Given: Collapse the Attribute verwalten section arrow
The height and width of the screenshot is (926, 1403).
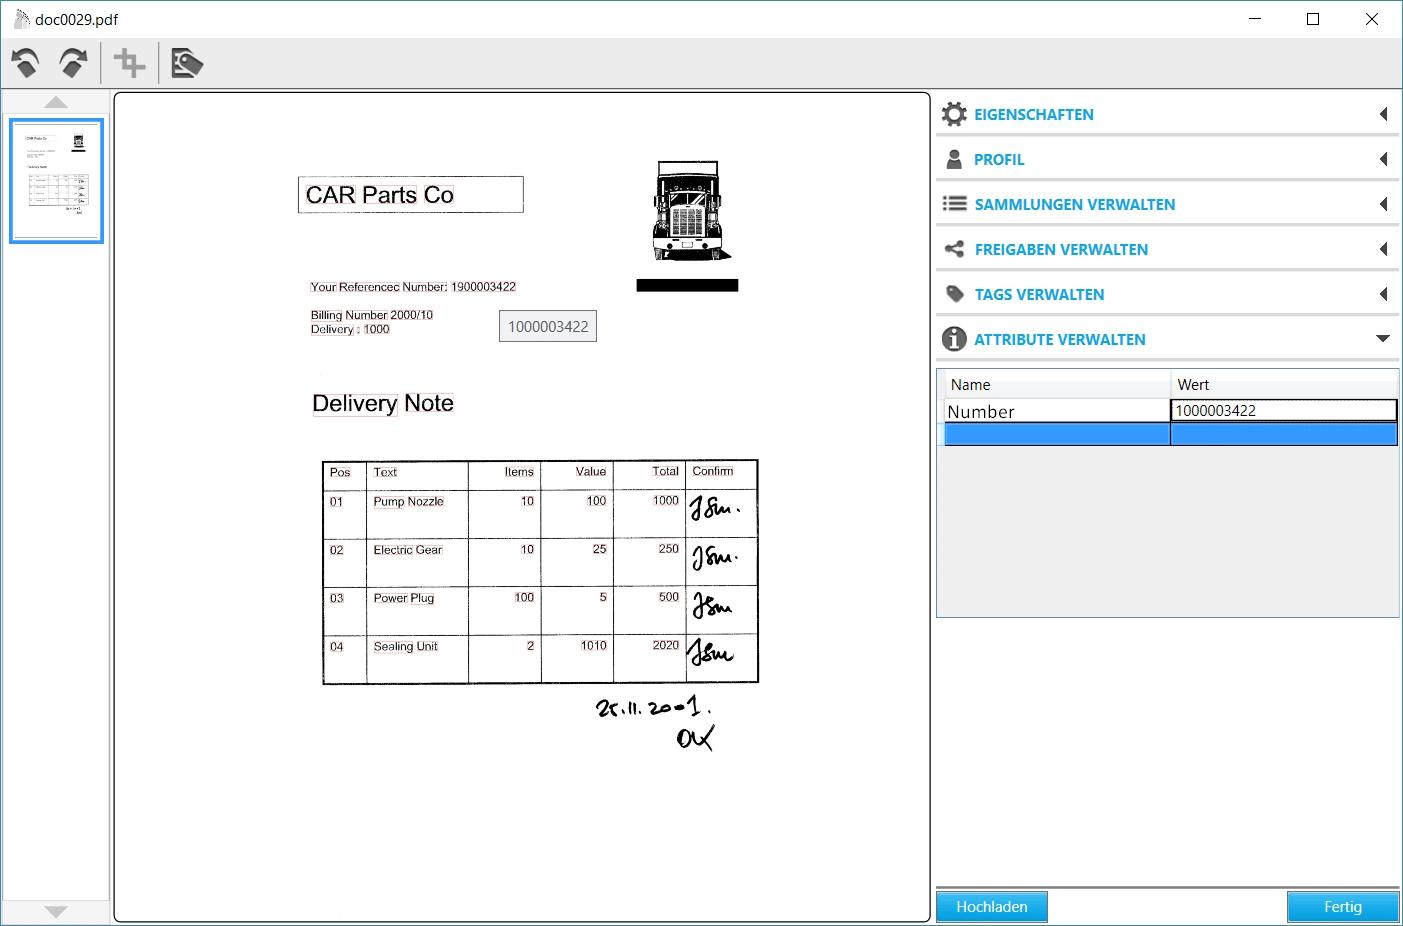Looking at the screenshot, I should click(1383, 339).
